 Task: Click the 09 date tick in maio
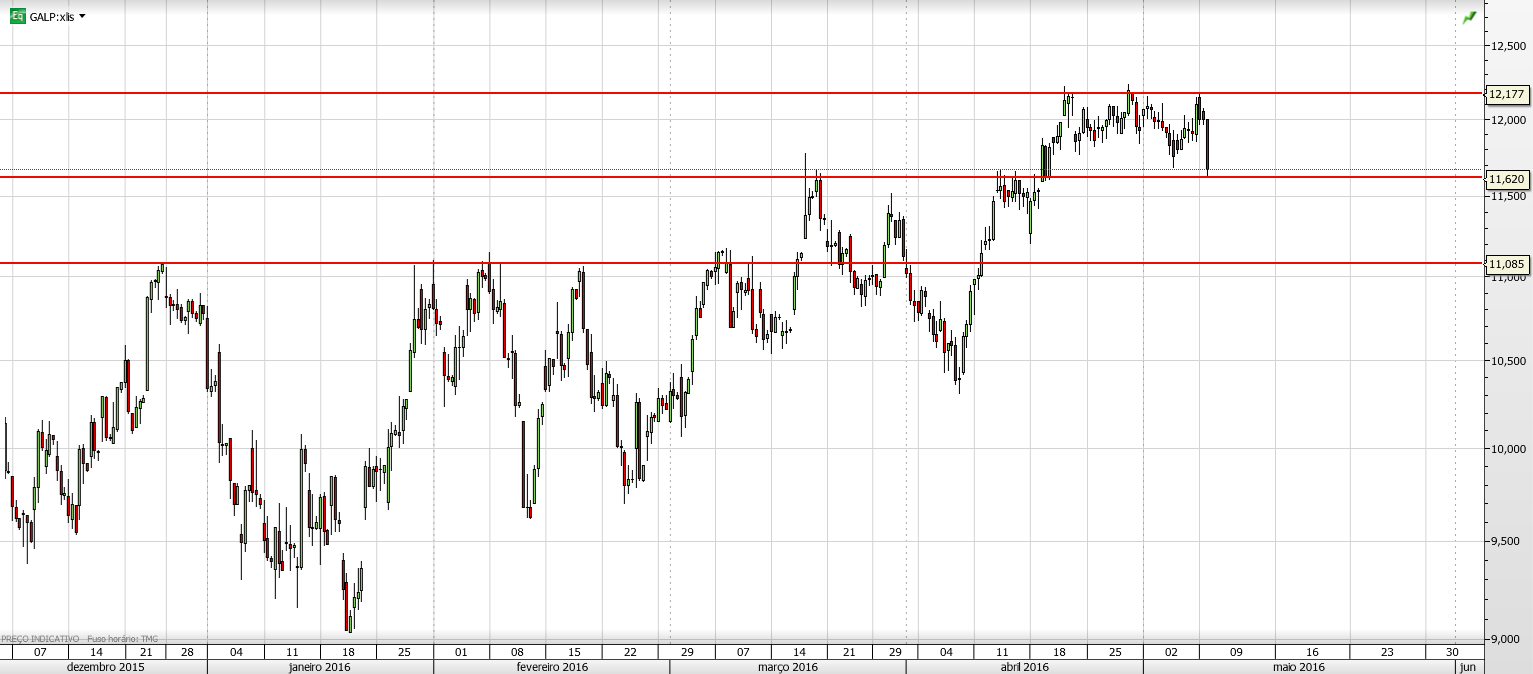coord(1236,652)
